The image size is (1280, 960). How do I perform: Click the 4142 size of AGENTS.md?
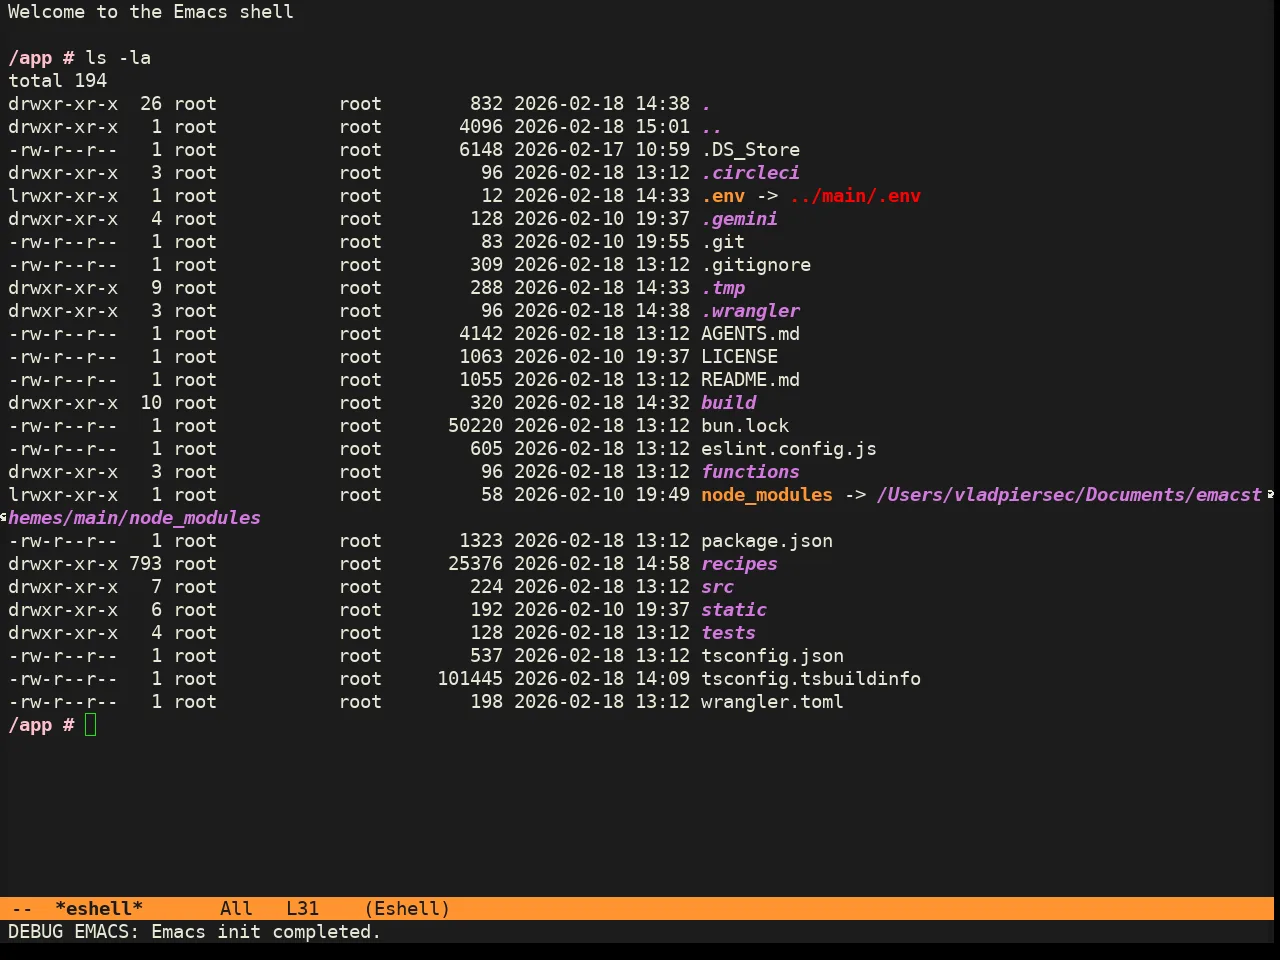(481, 334)
